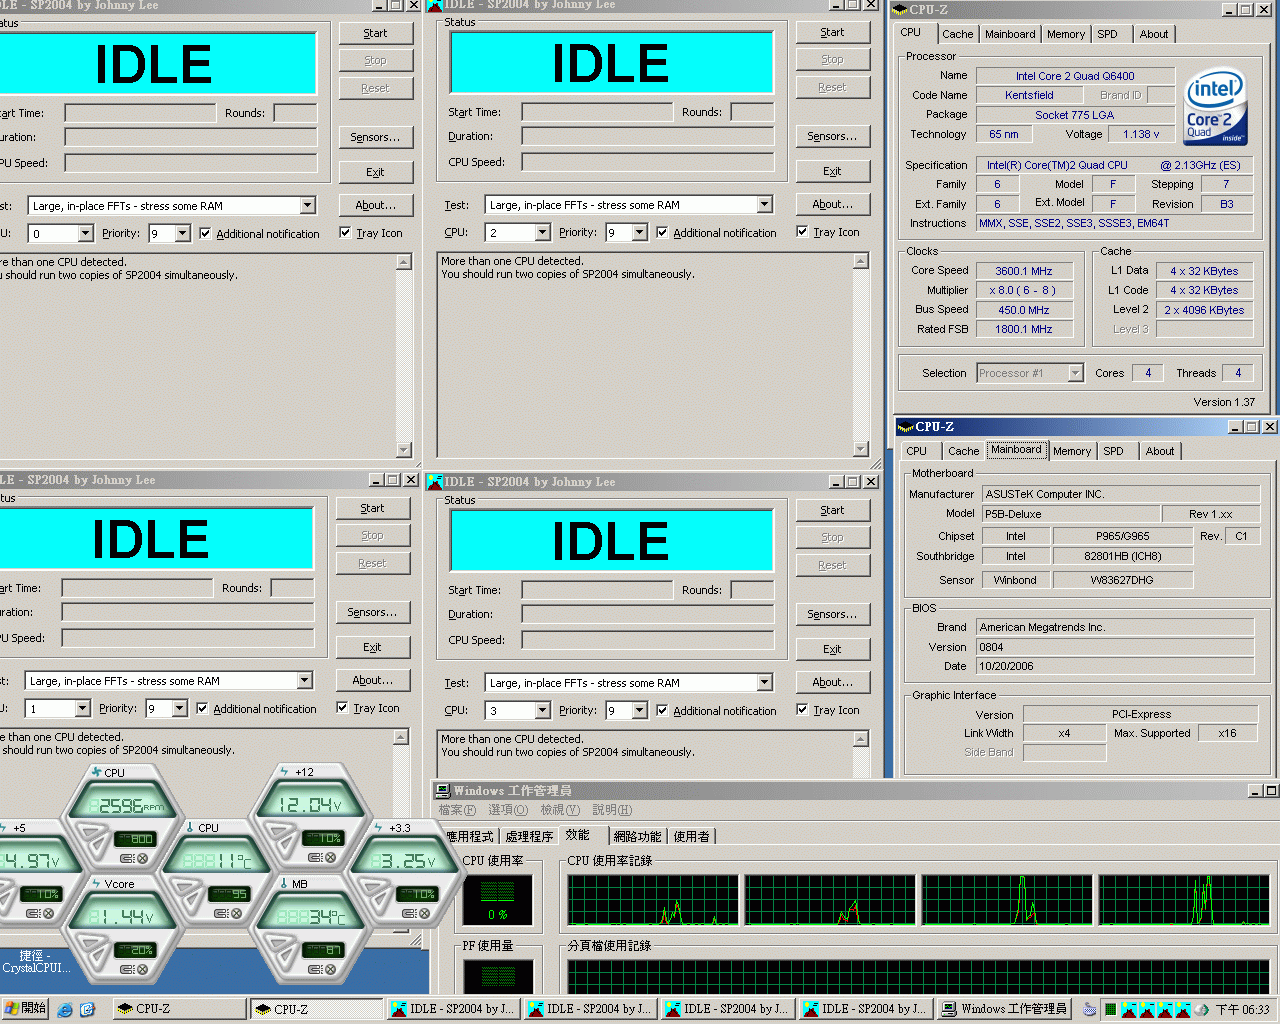Click About... button in CPU 3 SP2004 window
1280x1024 pixels.
[832, 682]
